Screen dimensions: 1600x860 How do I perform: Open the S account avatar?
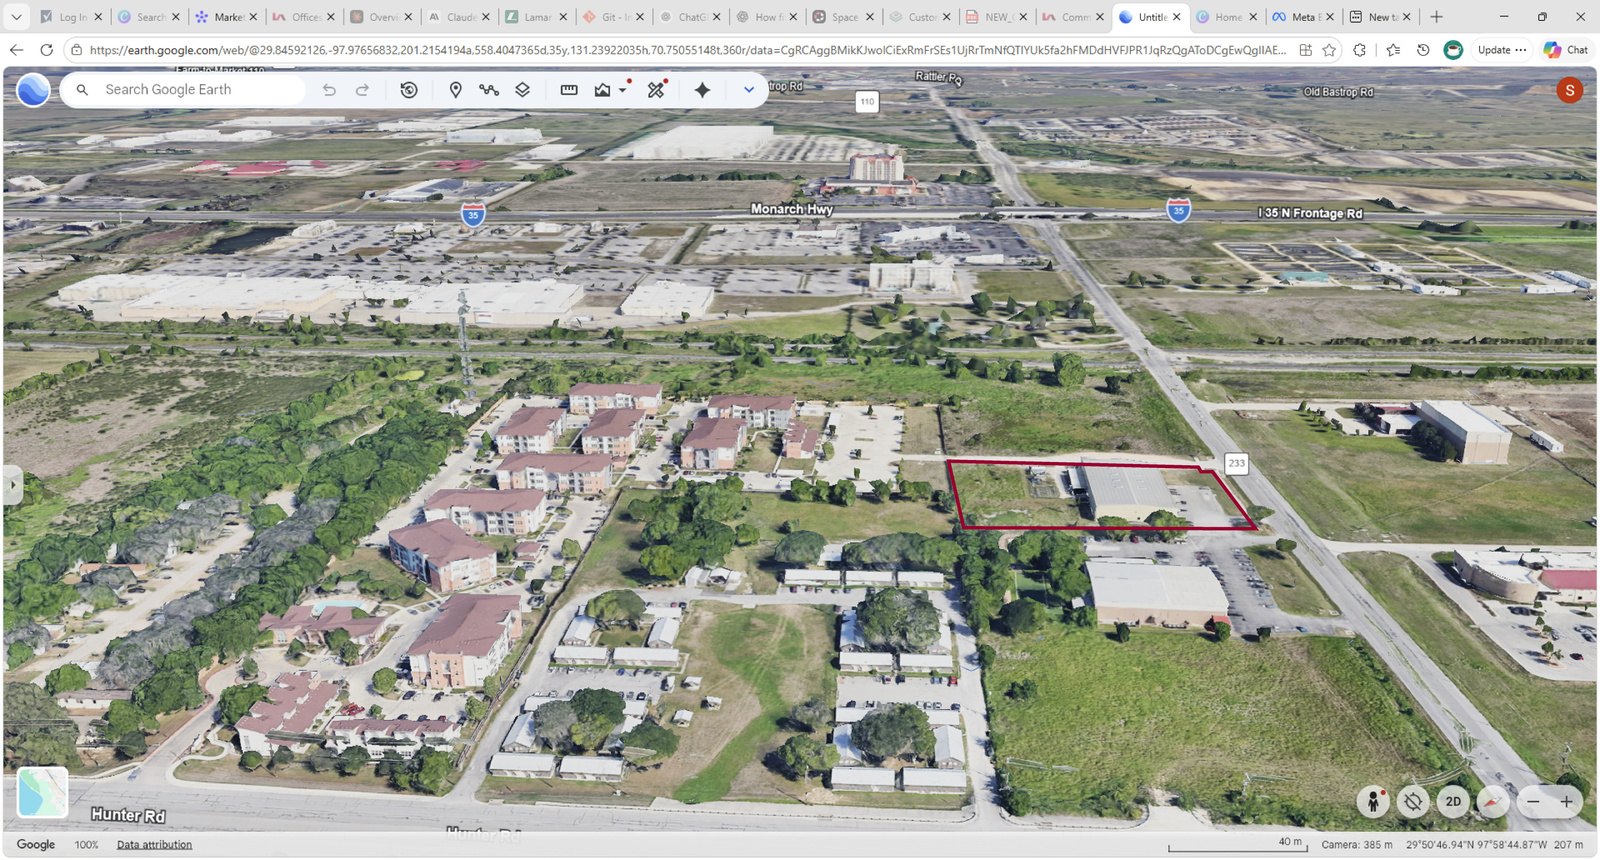tap(1569, 90)
